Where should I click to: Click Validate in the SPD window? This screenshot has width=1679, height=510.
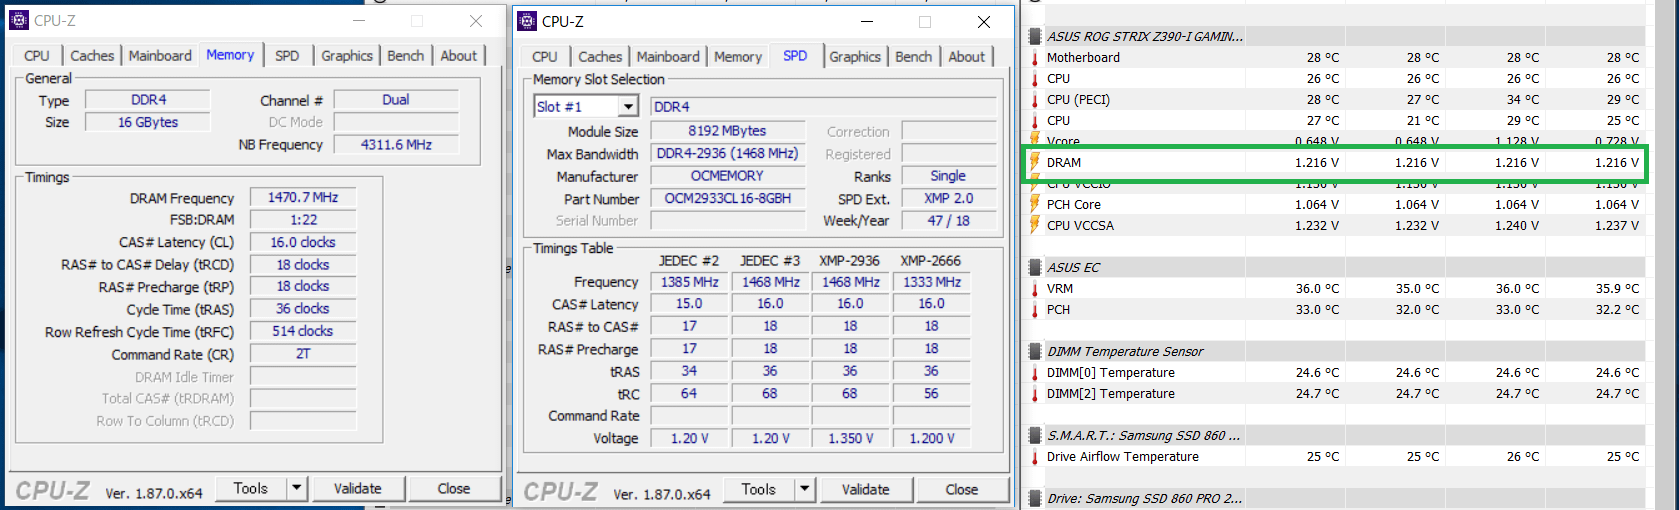point(866,489)
